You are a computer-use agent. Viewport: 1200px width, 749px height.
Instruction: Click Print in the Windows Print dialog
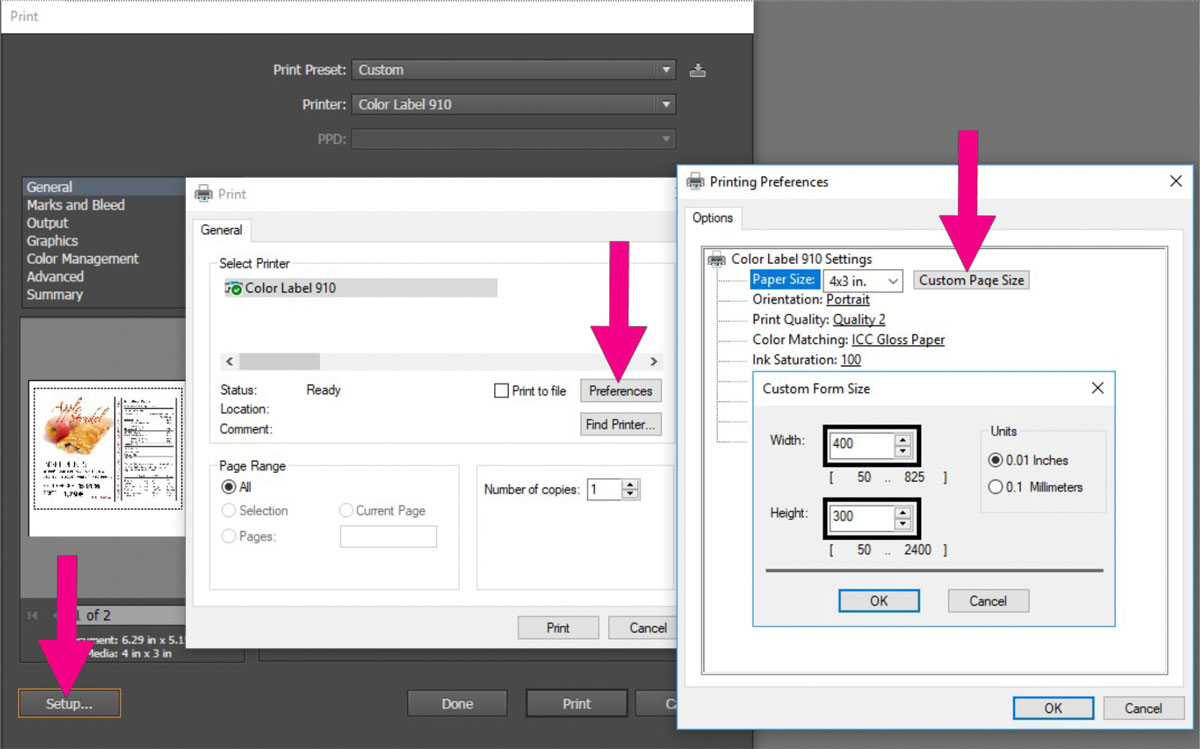558,628
